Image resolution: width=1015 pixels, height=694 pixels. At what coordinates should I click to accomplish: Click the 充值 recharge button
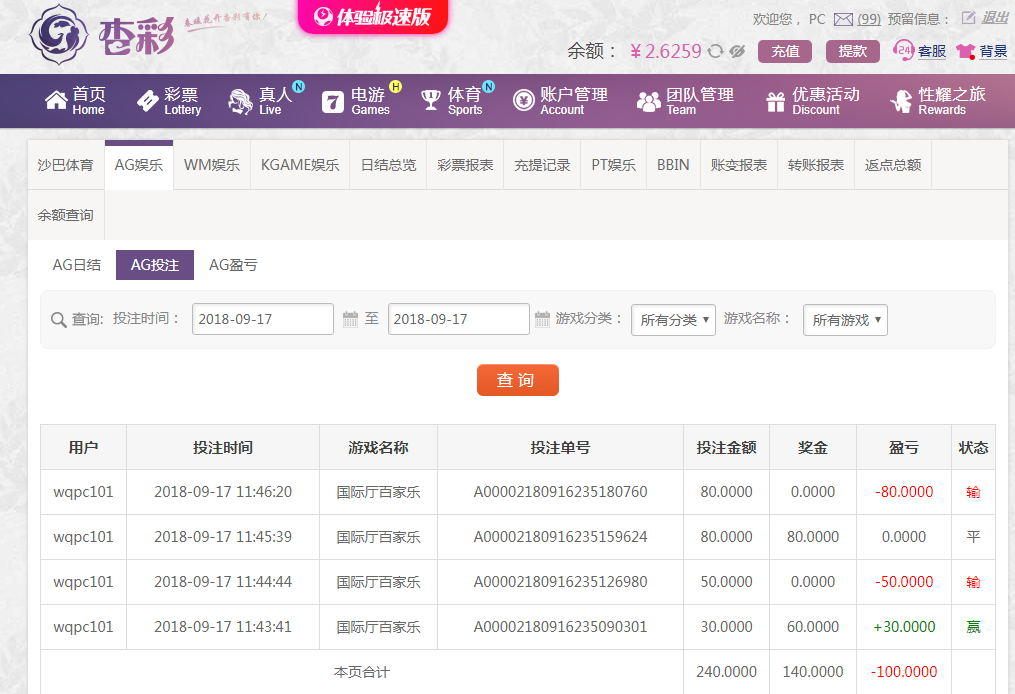785,51
